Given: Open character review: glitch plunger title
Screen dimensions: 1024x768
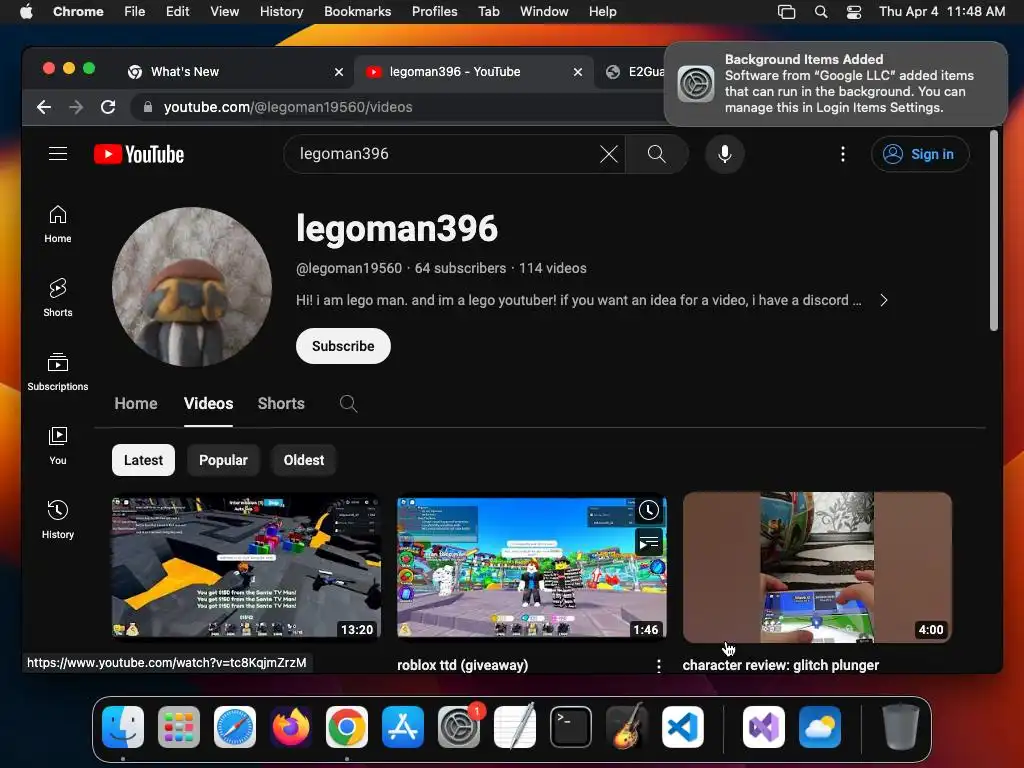Looking at the screenshot, I should click(780, 665).
